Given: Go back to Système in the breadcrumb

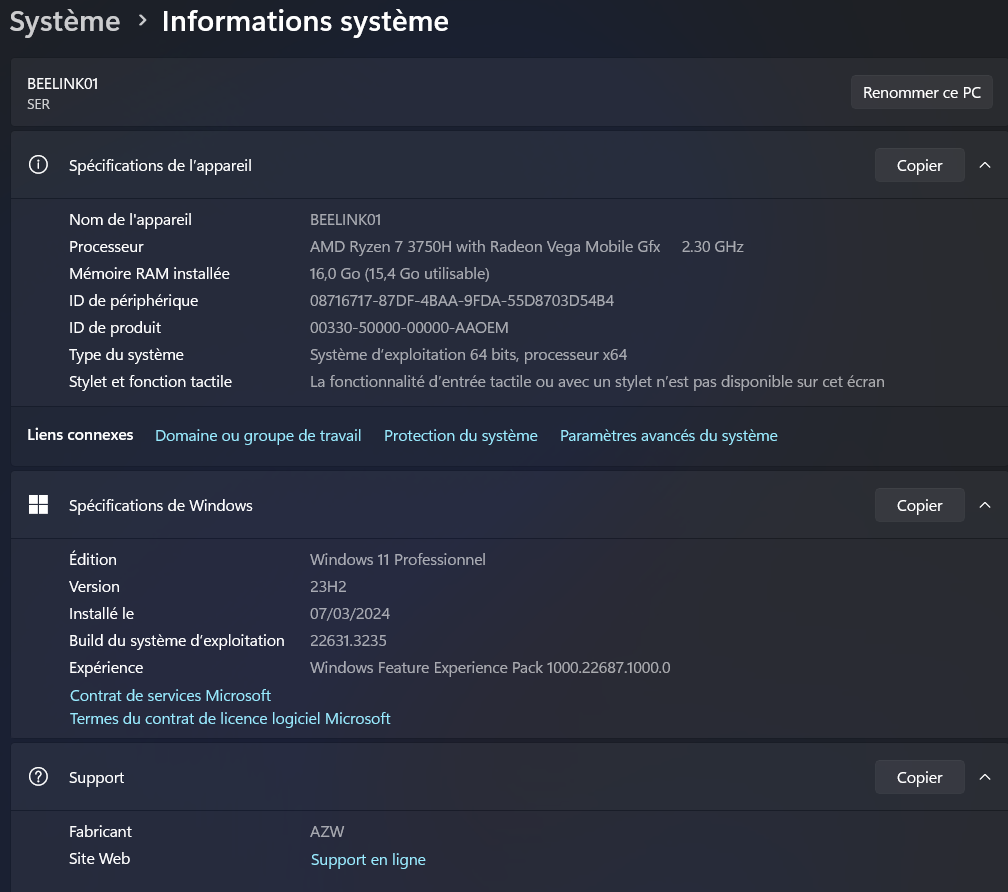Looking at the screenshot, I should [65, 21].
